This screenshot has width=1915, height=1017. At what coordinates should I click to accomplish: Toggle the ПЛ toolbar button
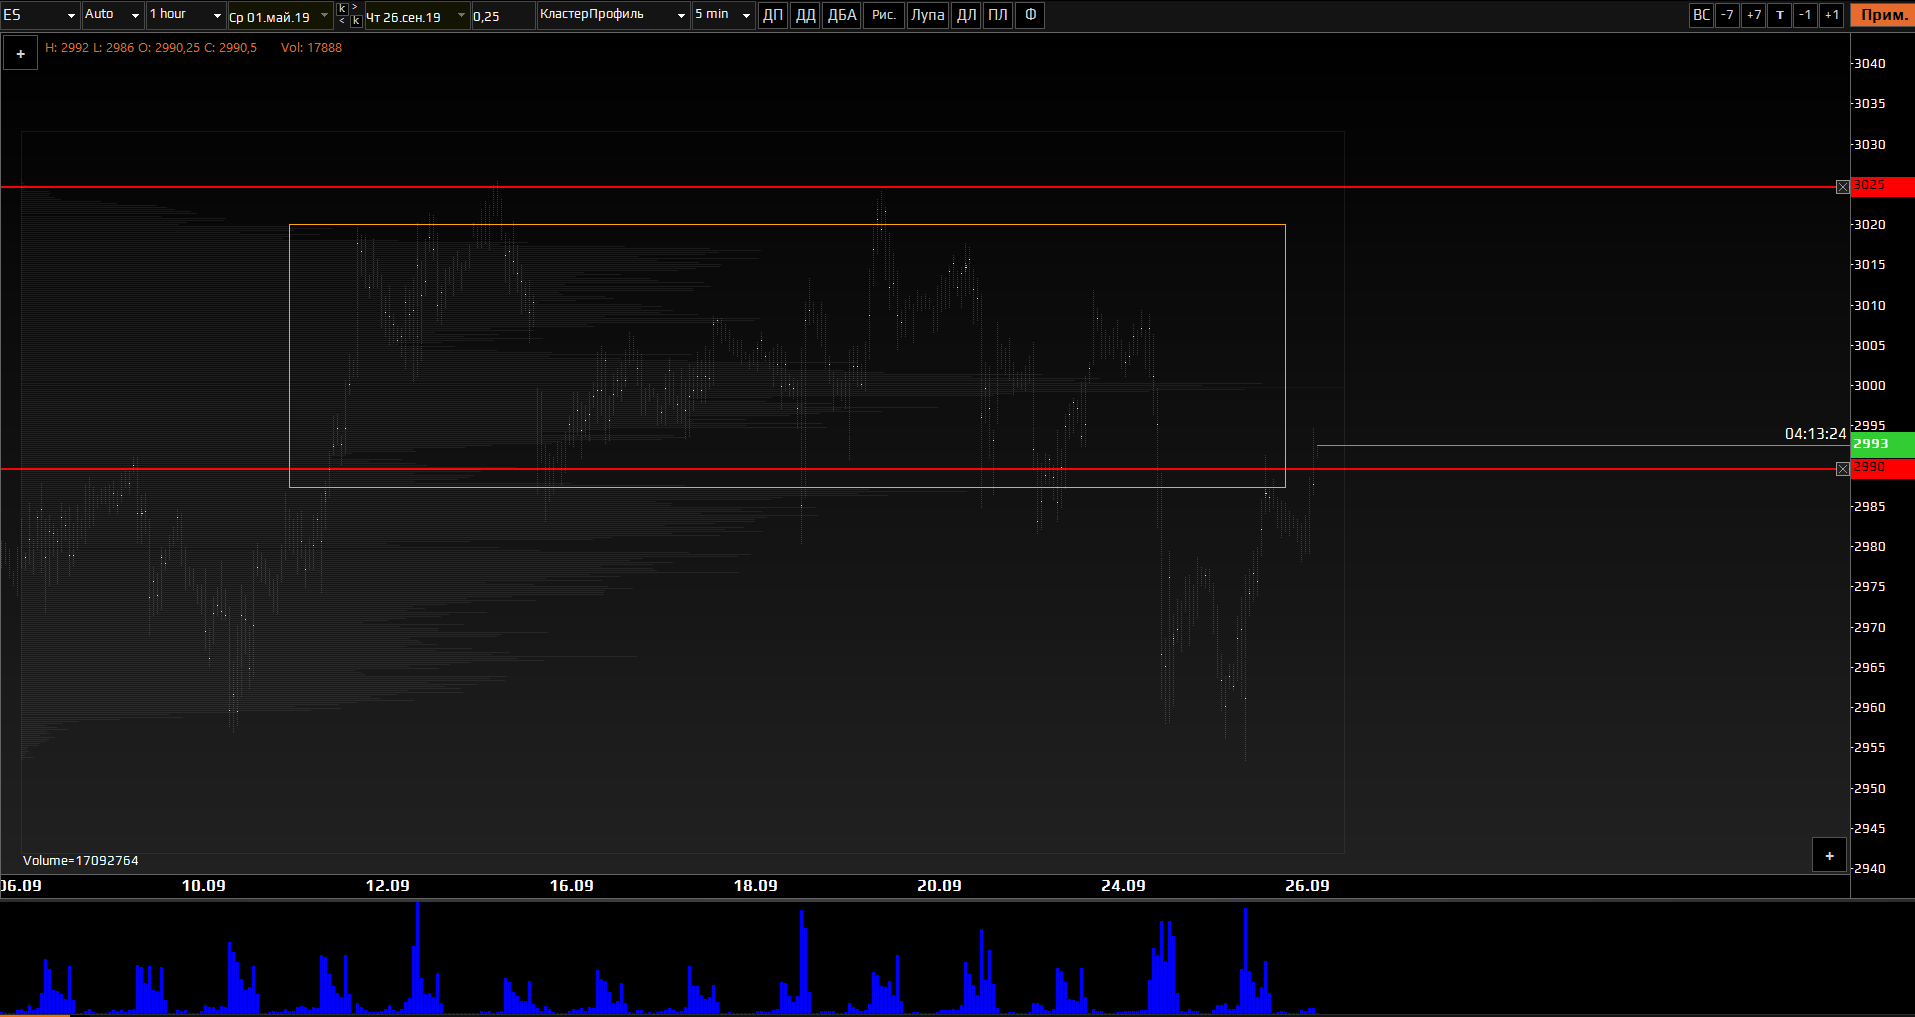pos(998,15)
